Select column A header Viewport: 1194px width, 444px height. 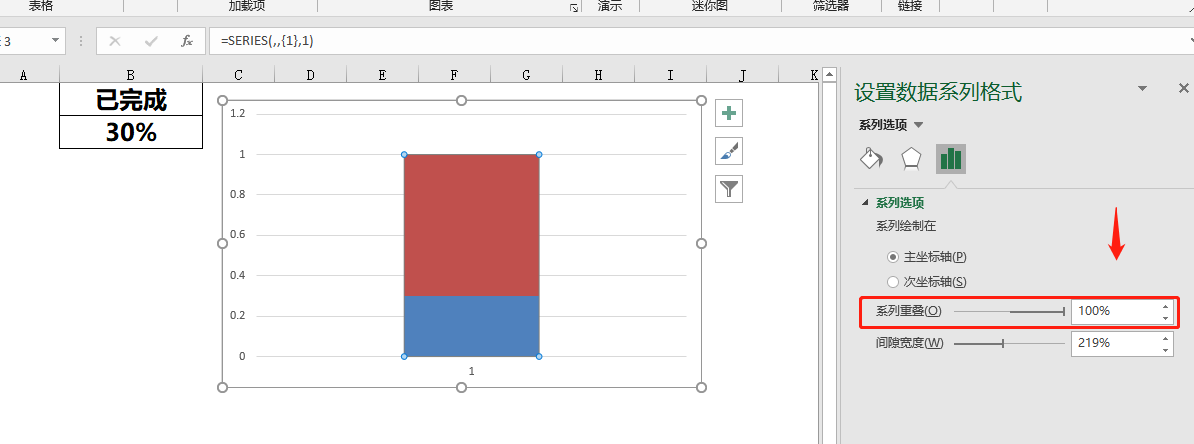23,75
